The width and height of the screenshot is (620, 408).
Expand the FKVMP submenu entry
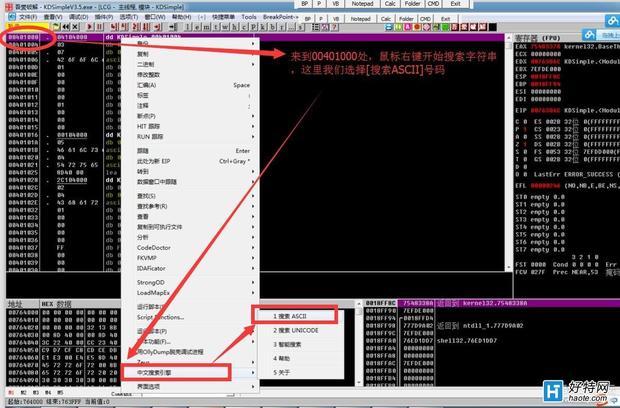pos(190,258)
